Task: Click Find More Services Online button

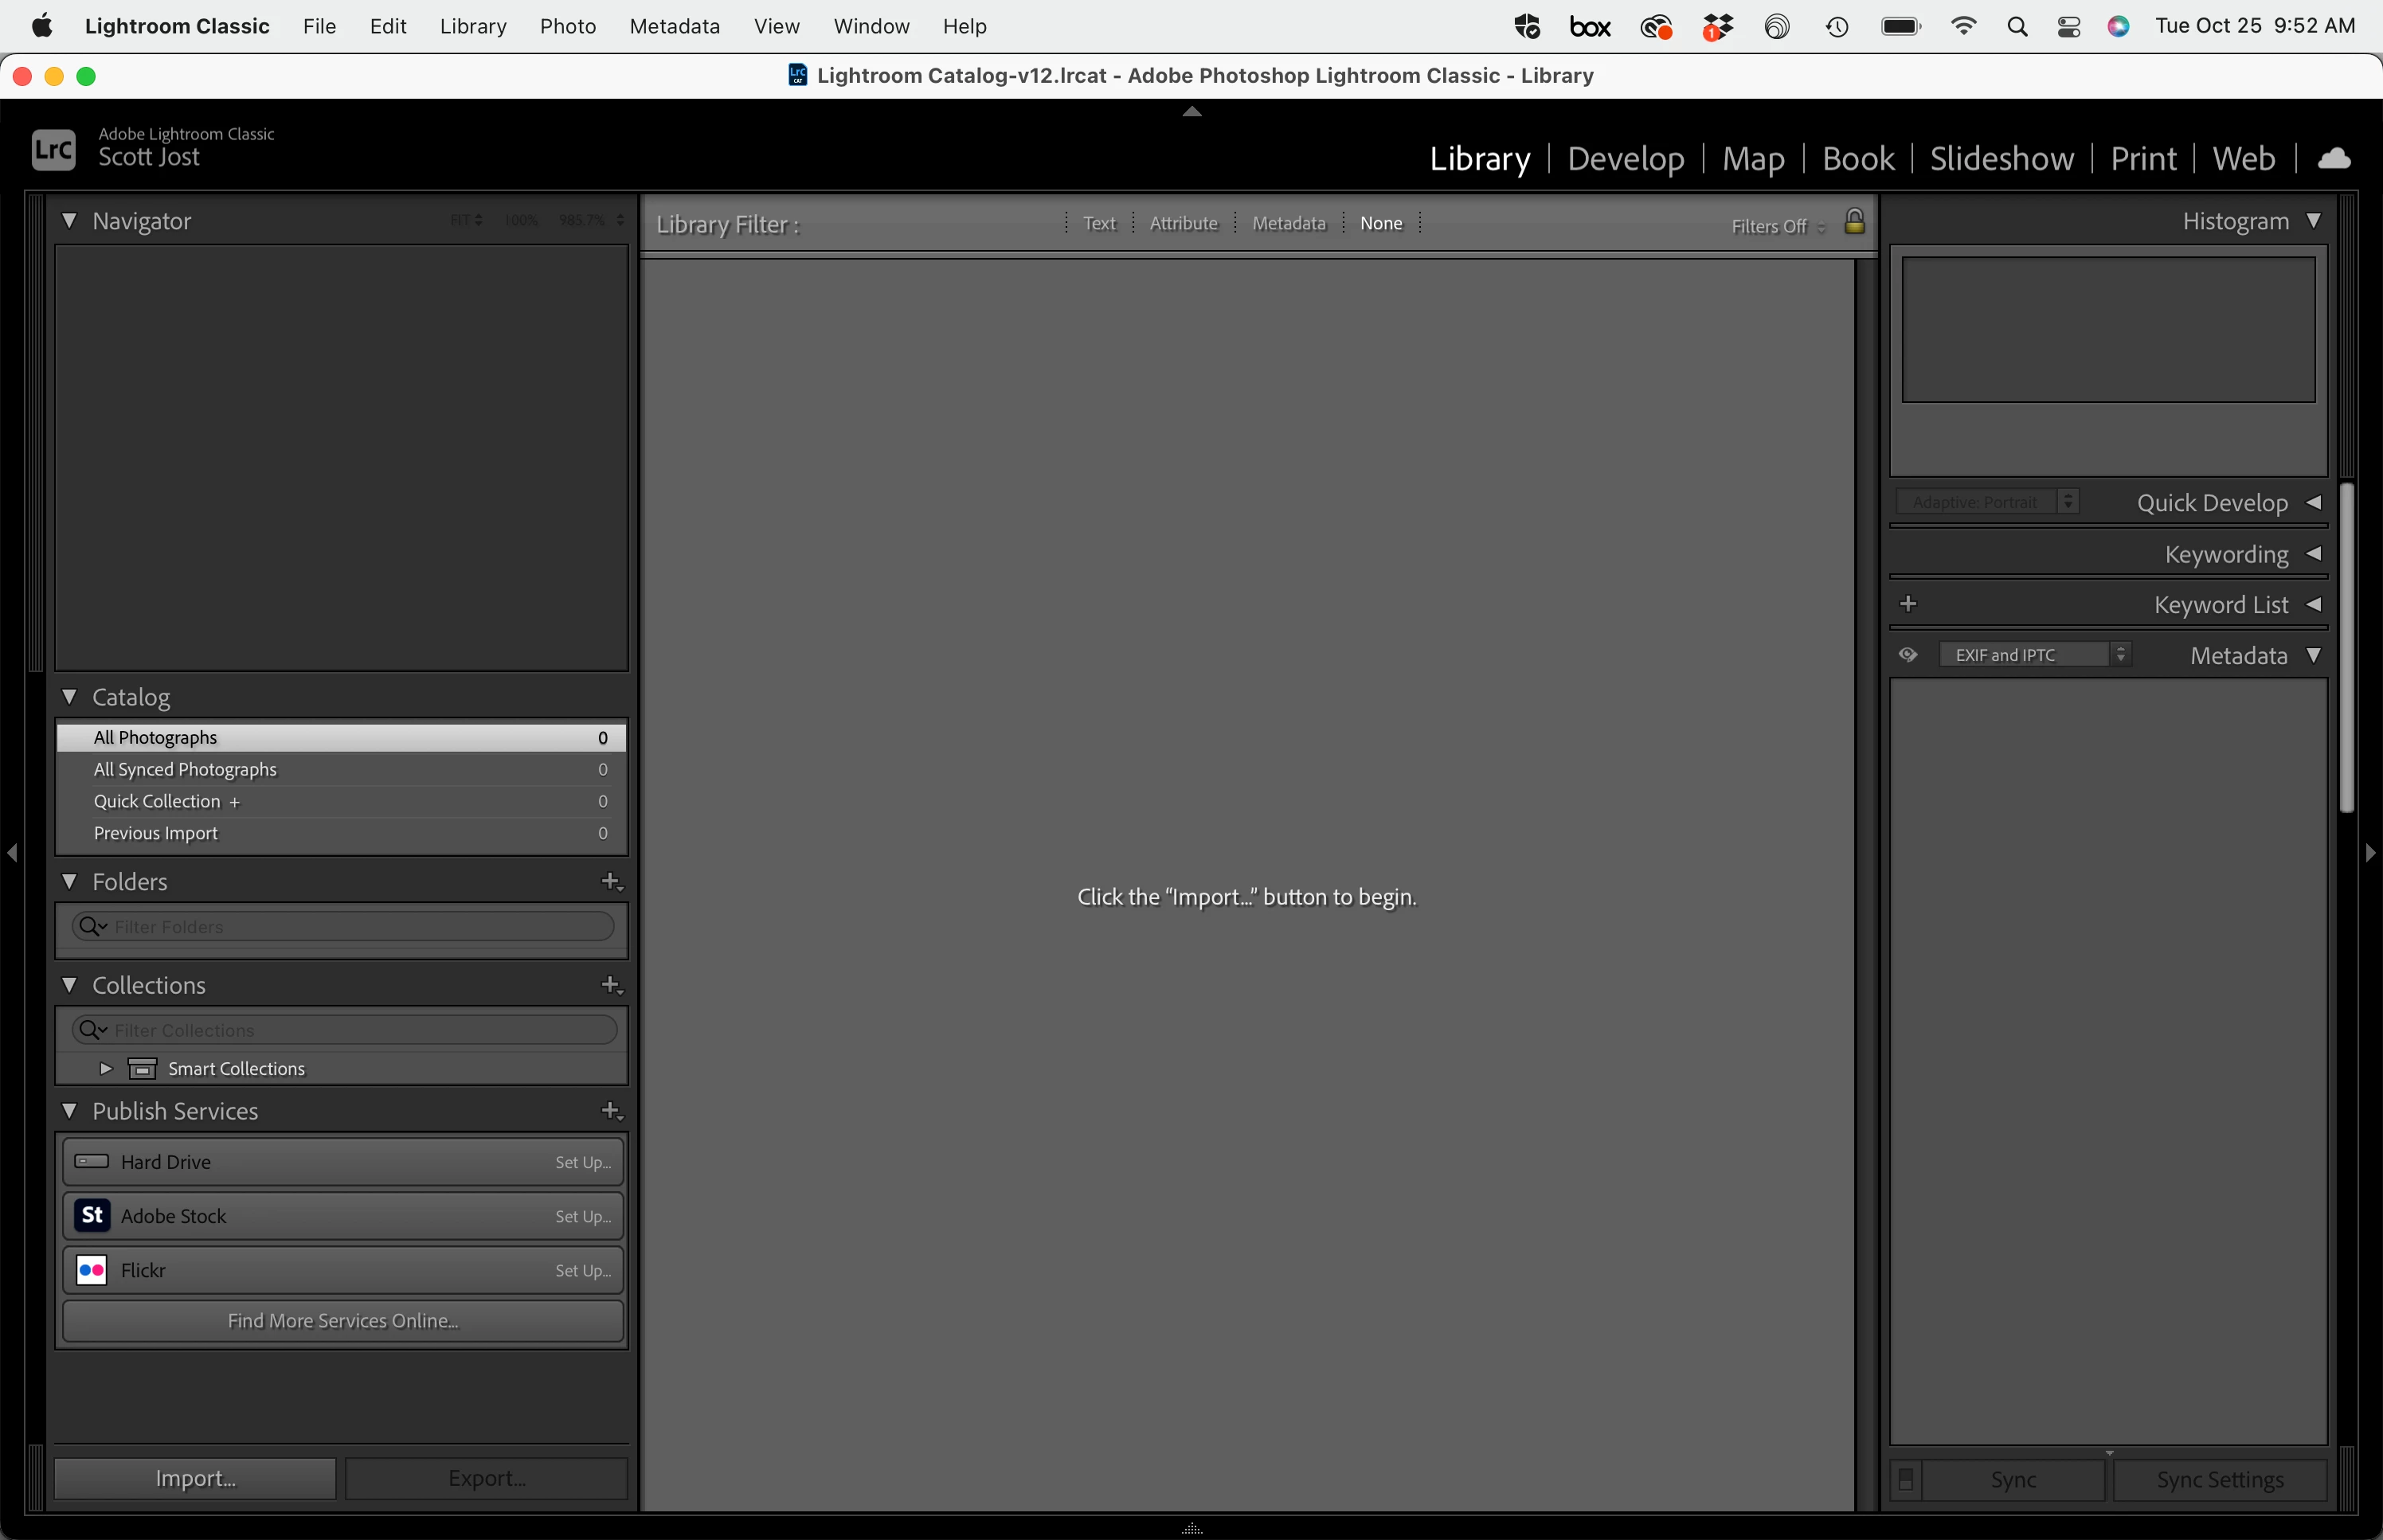Action: (343, 1320)
